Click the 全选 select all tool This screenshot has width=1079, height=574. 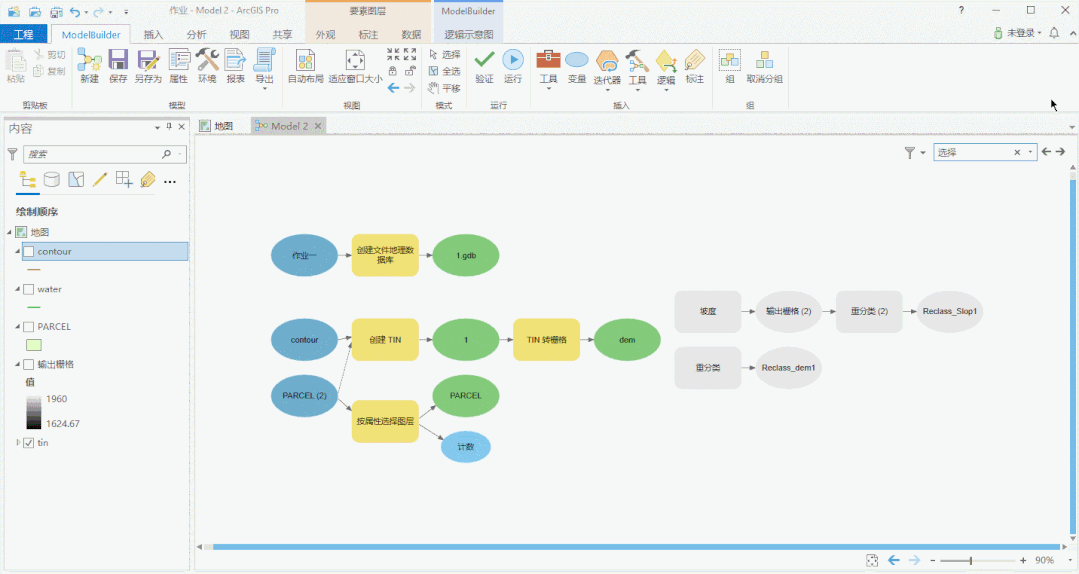pos(444,71)
